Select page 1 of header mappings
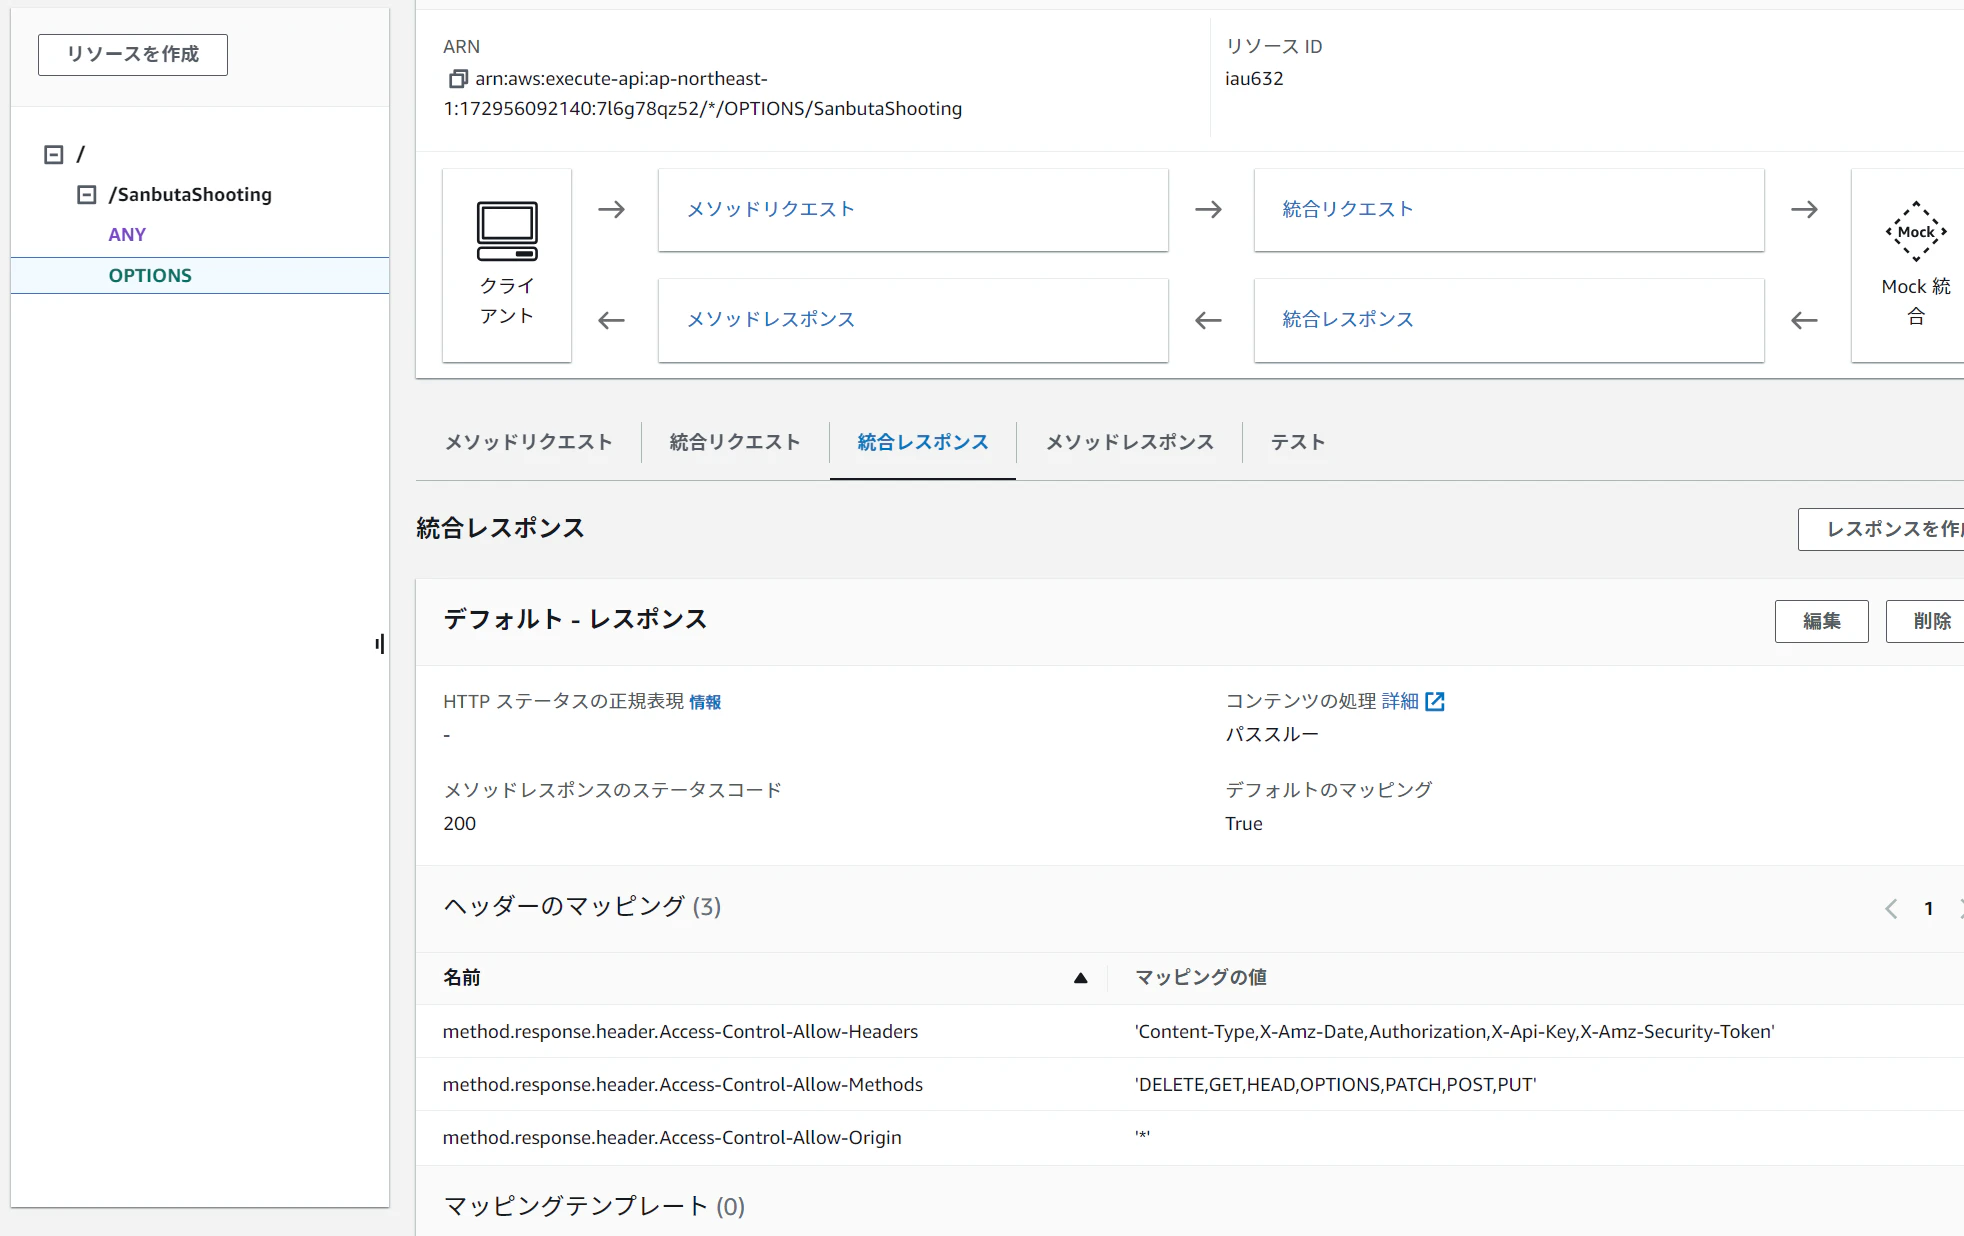The image size is (1964, 1236). pyautogui.click(x=1928, y=908)
